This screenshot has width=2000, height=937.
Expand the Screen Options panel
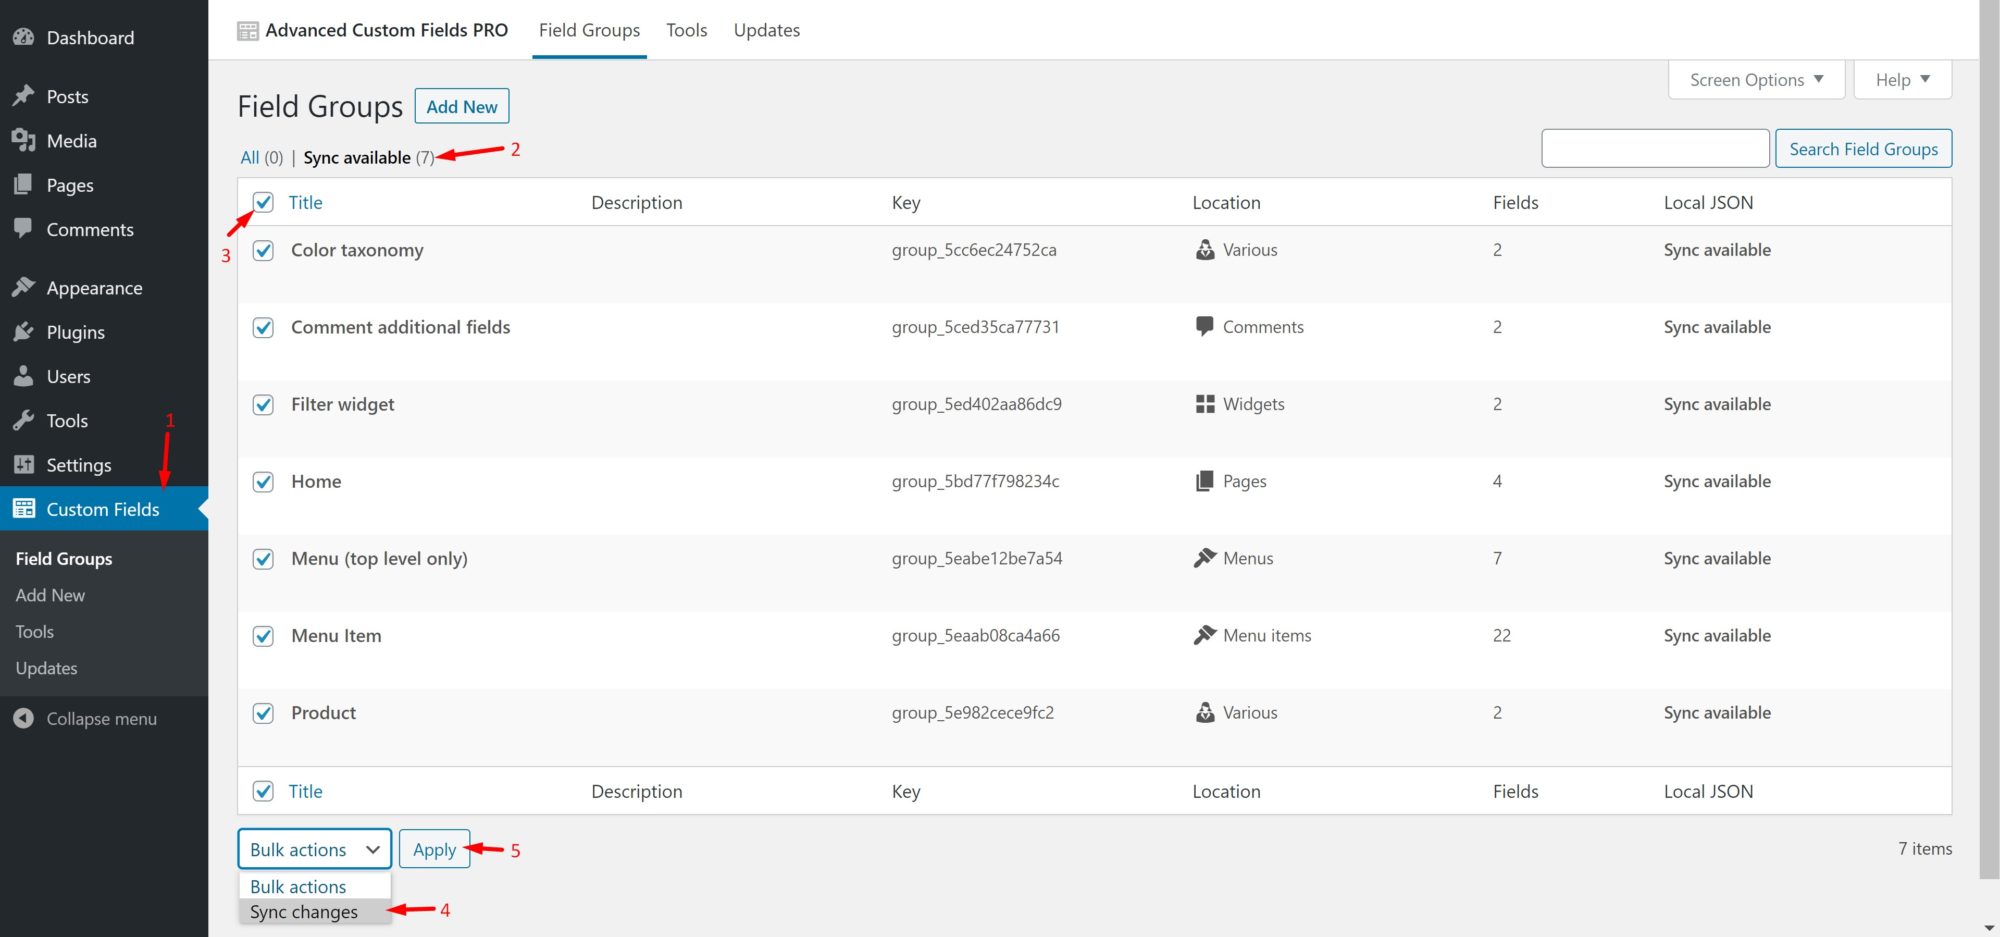click(1756, 80)
